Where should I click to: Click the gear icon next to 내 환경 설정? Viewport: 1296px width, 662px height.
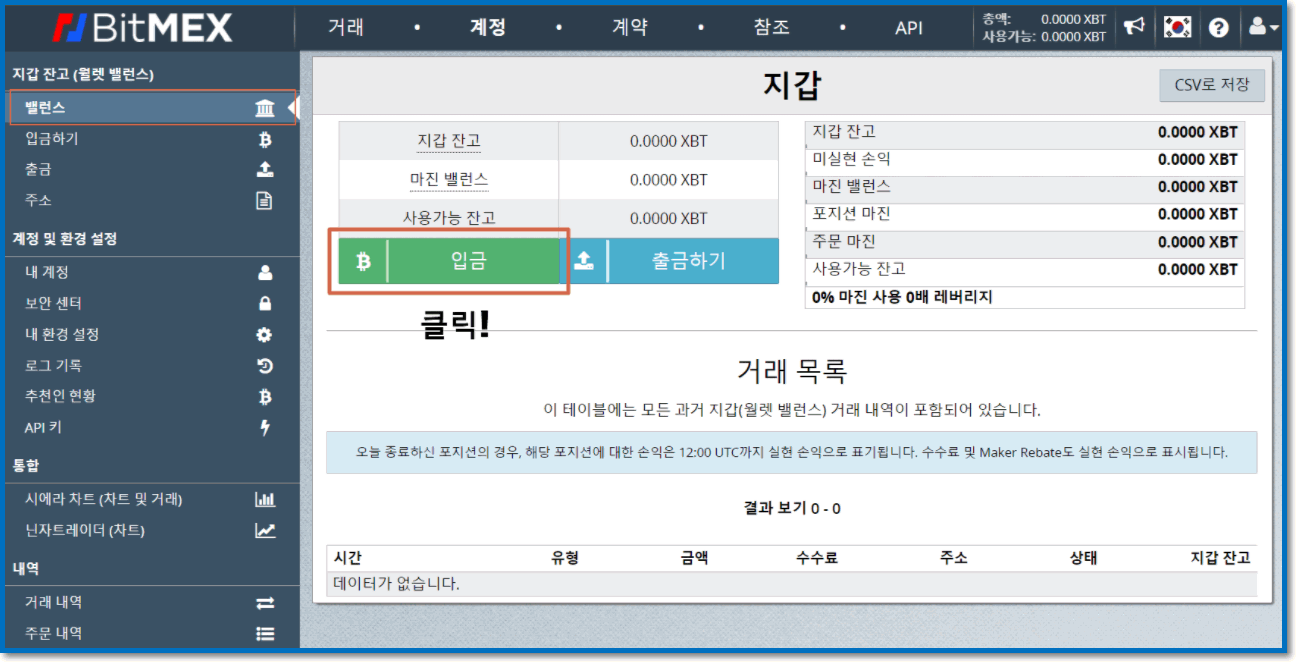click(x=266, y=334)
